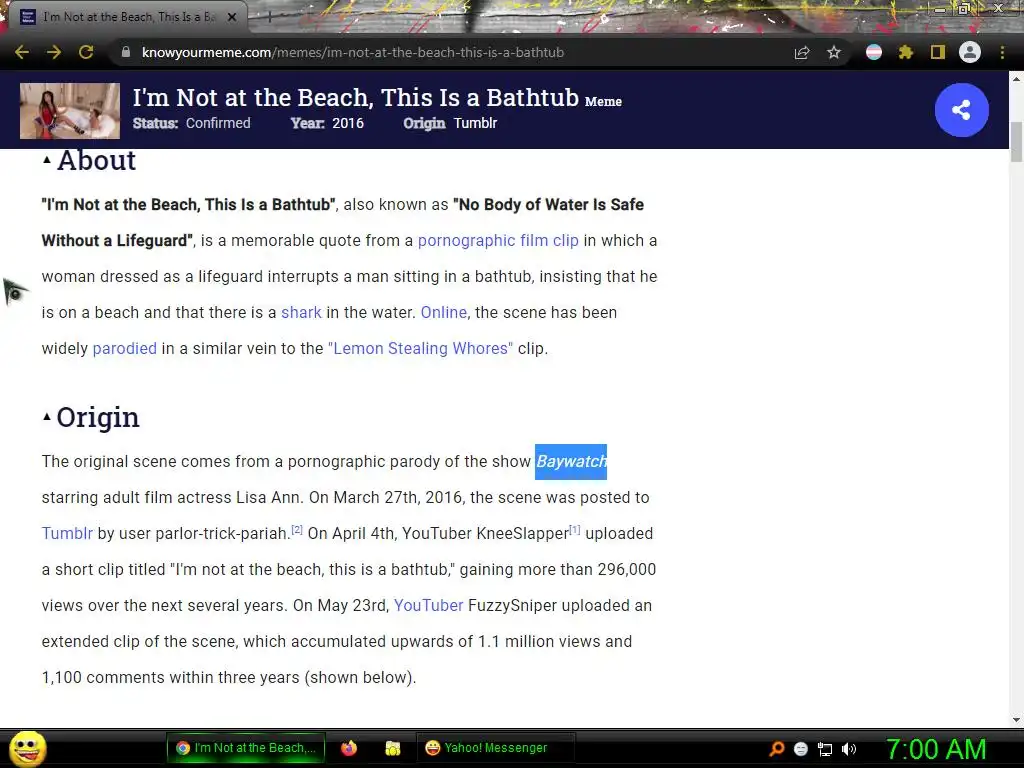Collapse the Origin section triangle

coord(47,416)
